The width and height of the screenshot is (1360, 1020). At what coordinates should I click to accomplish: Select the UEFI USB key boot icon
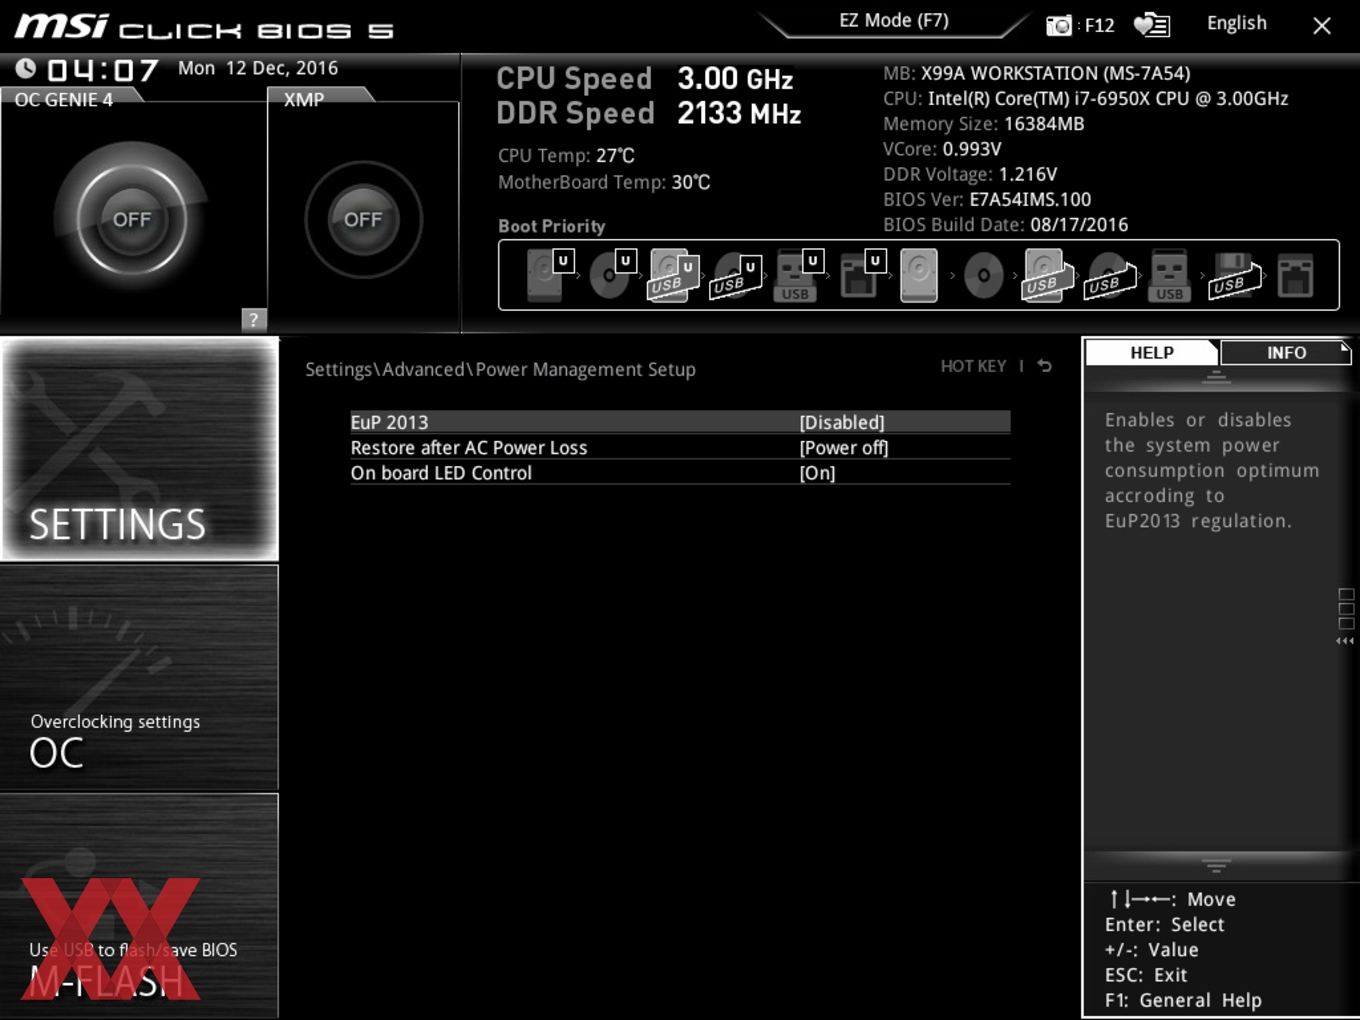[x=797, y=275]
